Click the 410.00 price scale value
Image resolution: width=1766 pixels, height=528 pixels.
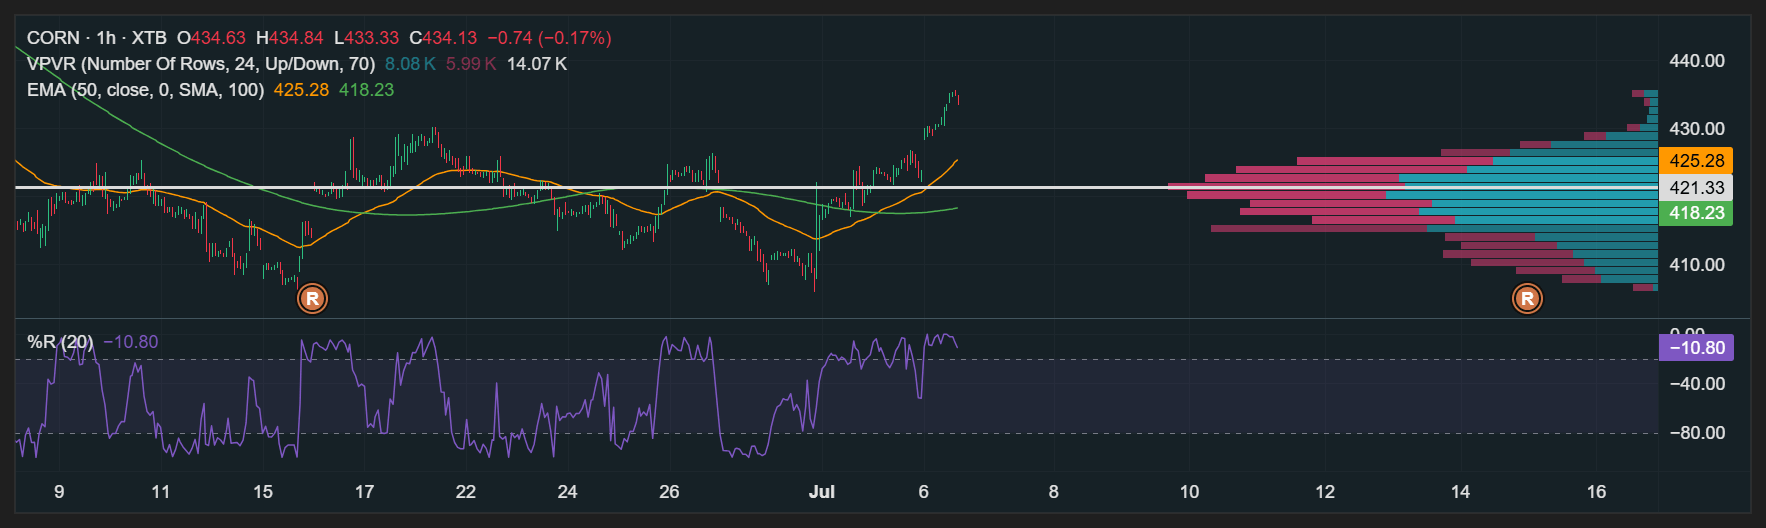(1697, 265)
